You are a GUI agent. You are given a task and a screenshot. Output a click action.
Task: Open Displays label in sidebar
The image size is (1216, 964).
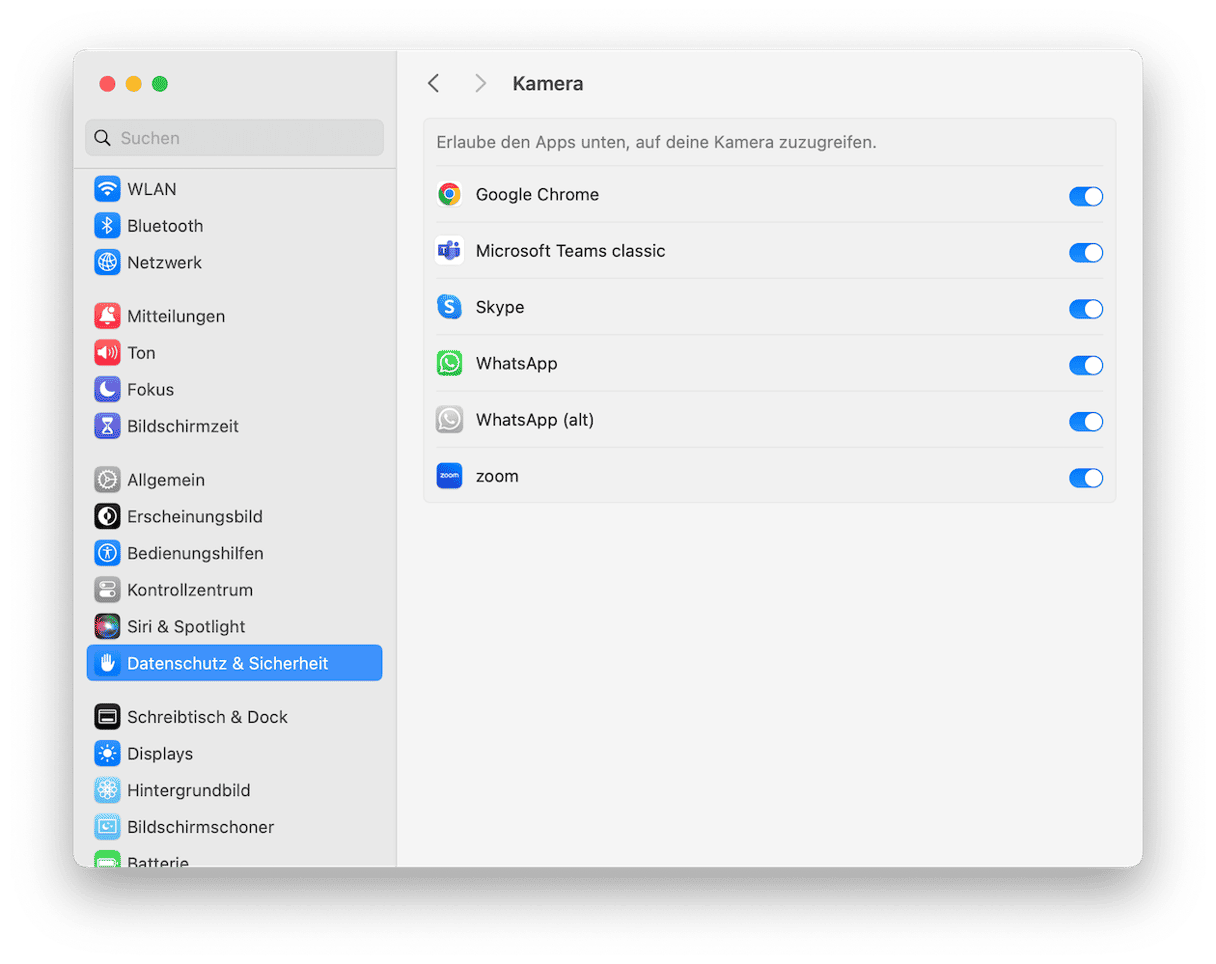pyautogui.click(x=160, y=754)
